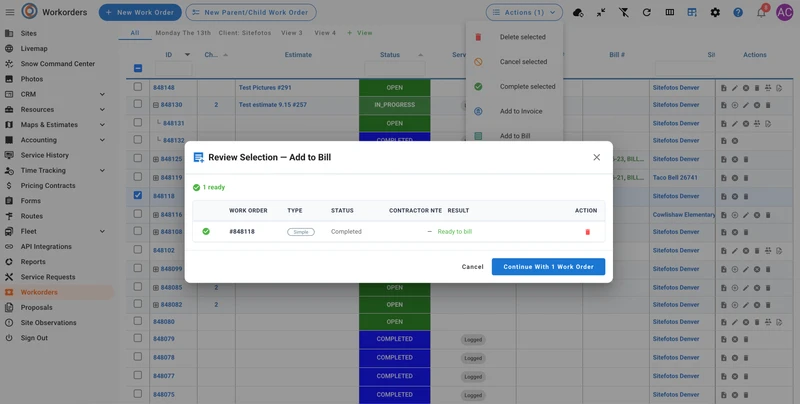This screenshot has height=404, width=800.
Task: Add a new view with + View
Action: pyautogui.click(x=360, y=33)
